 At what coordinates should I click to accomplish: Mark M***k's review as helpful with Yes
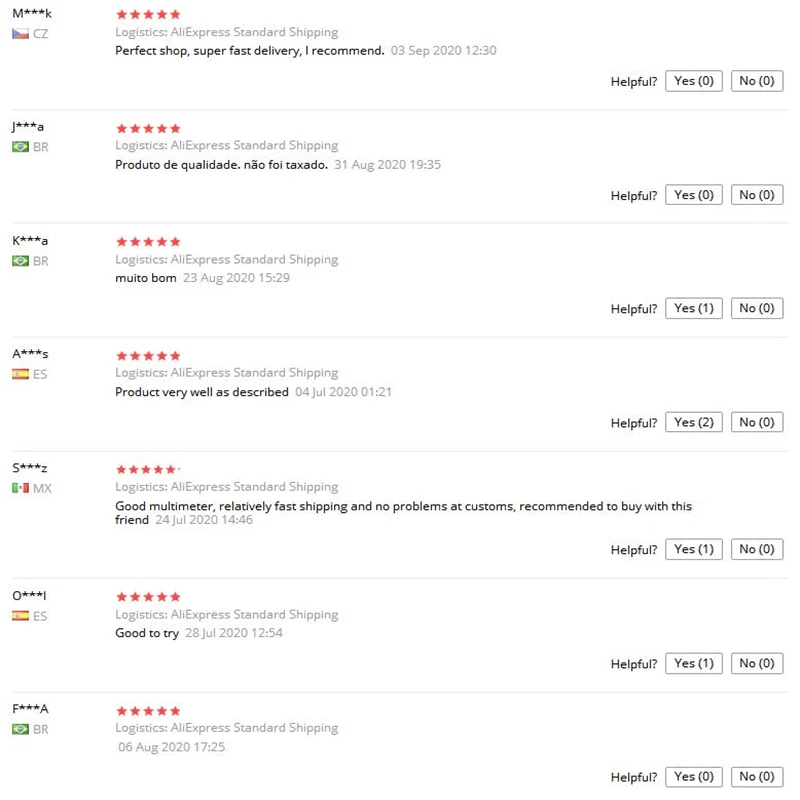tap(694, 81)
